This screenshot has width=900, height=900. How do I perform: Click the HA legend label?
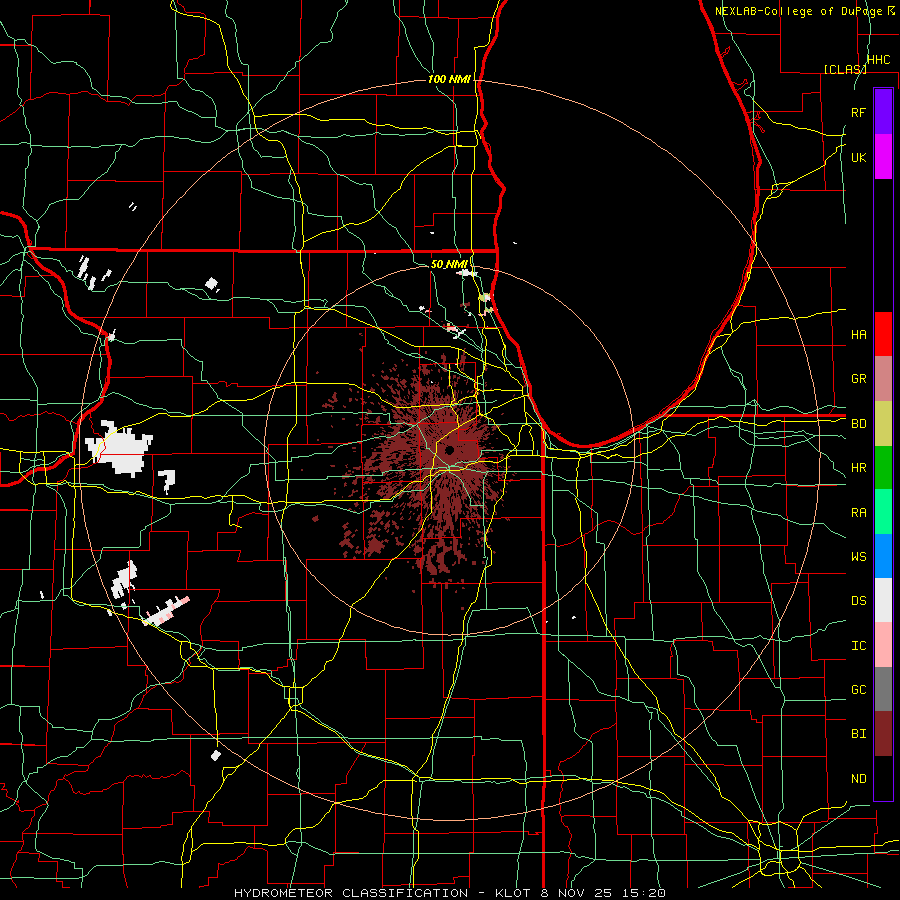pos(859,334)
